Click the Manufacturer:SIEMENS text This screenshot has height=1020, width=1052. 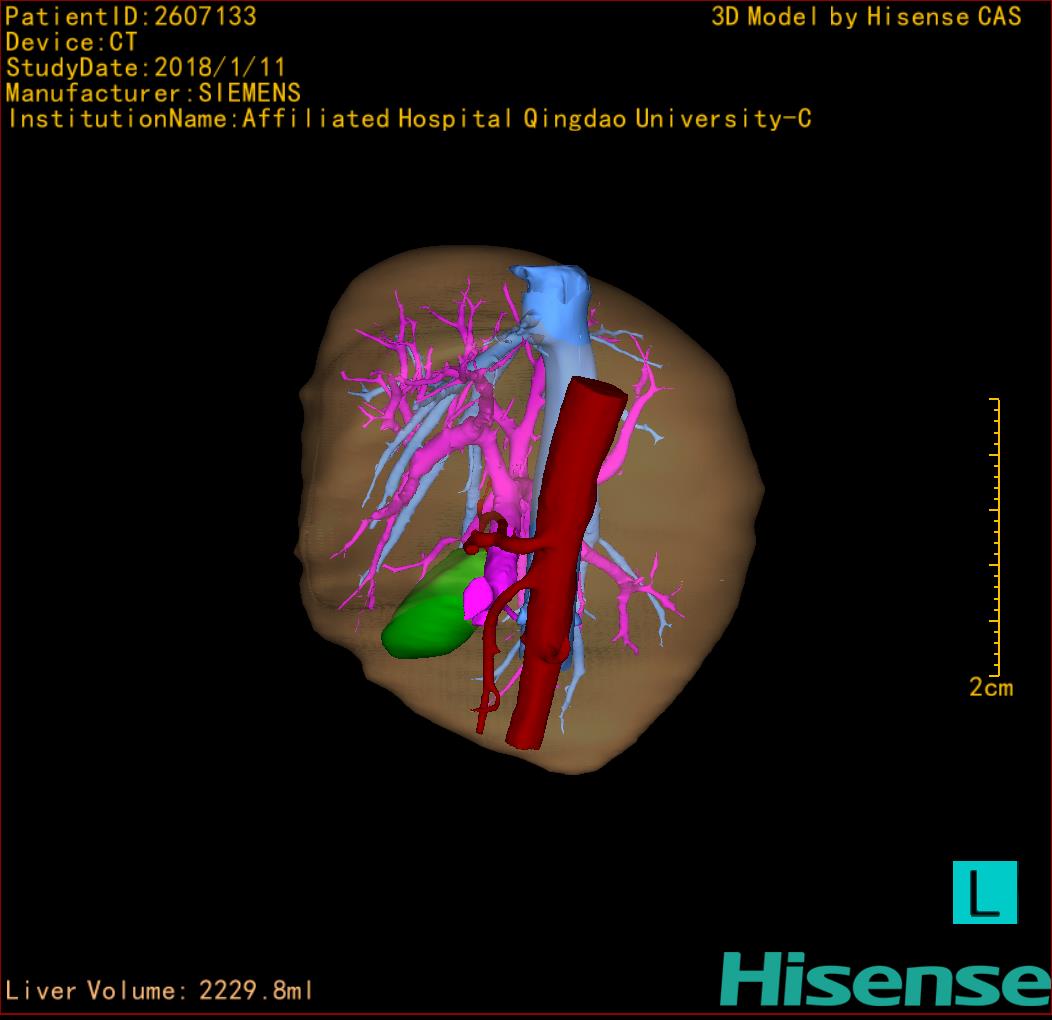[x=153, y=93]
